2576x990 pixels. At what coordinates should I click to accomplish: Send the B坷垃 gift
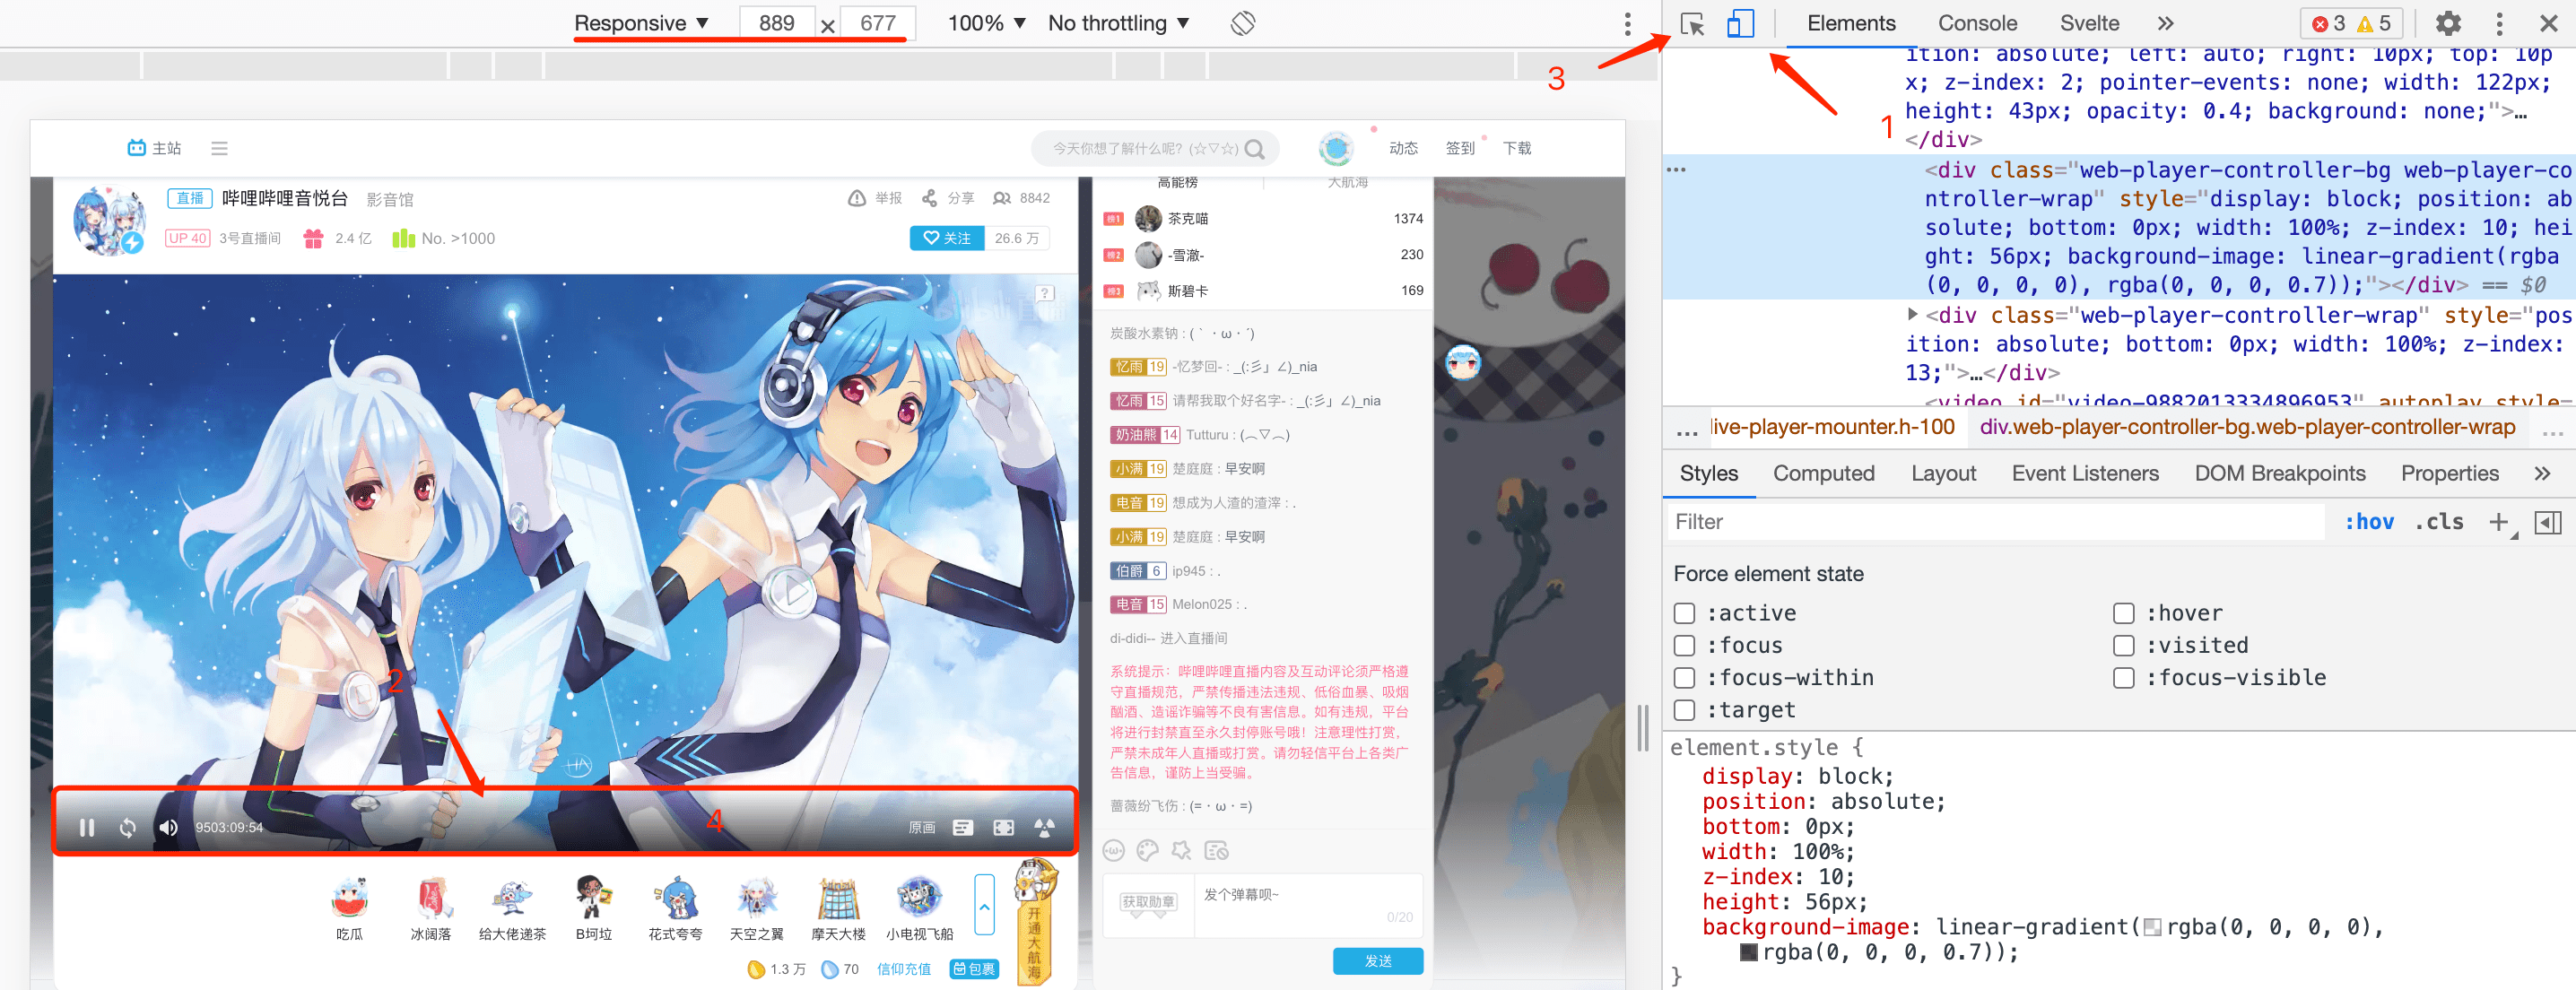593,908
